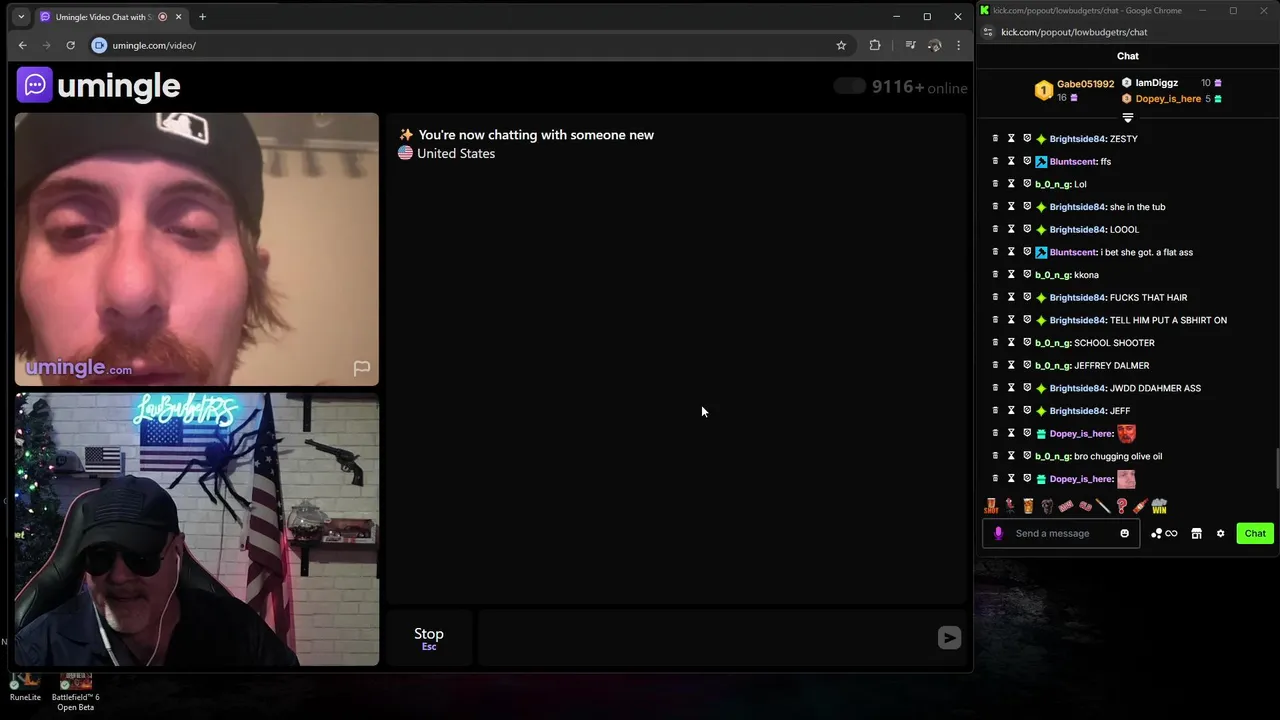Open Gabe051992 leaderboard entry

click(x=1074, y=90)
